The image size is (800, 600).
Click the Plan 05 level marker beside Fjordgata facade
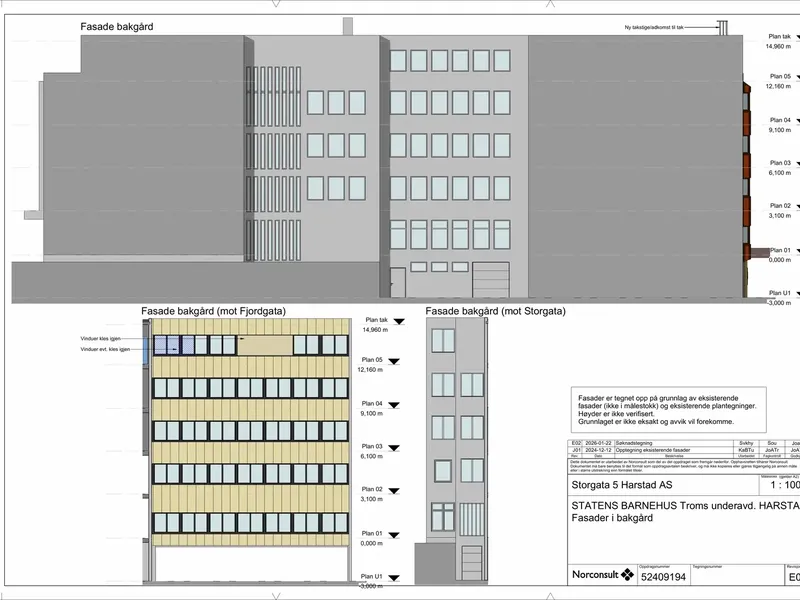393,361
